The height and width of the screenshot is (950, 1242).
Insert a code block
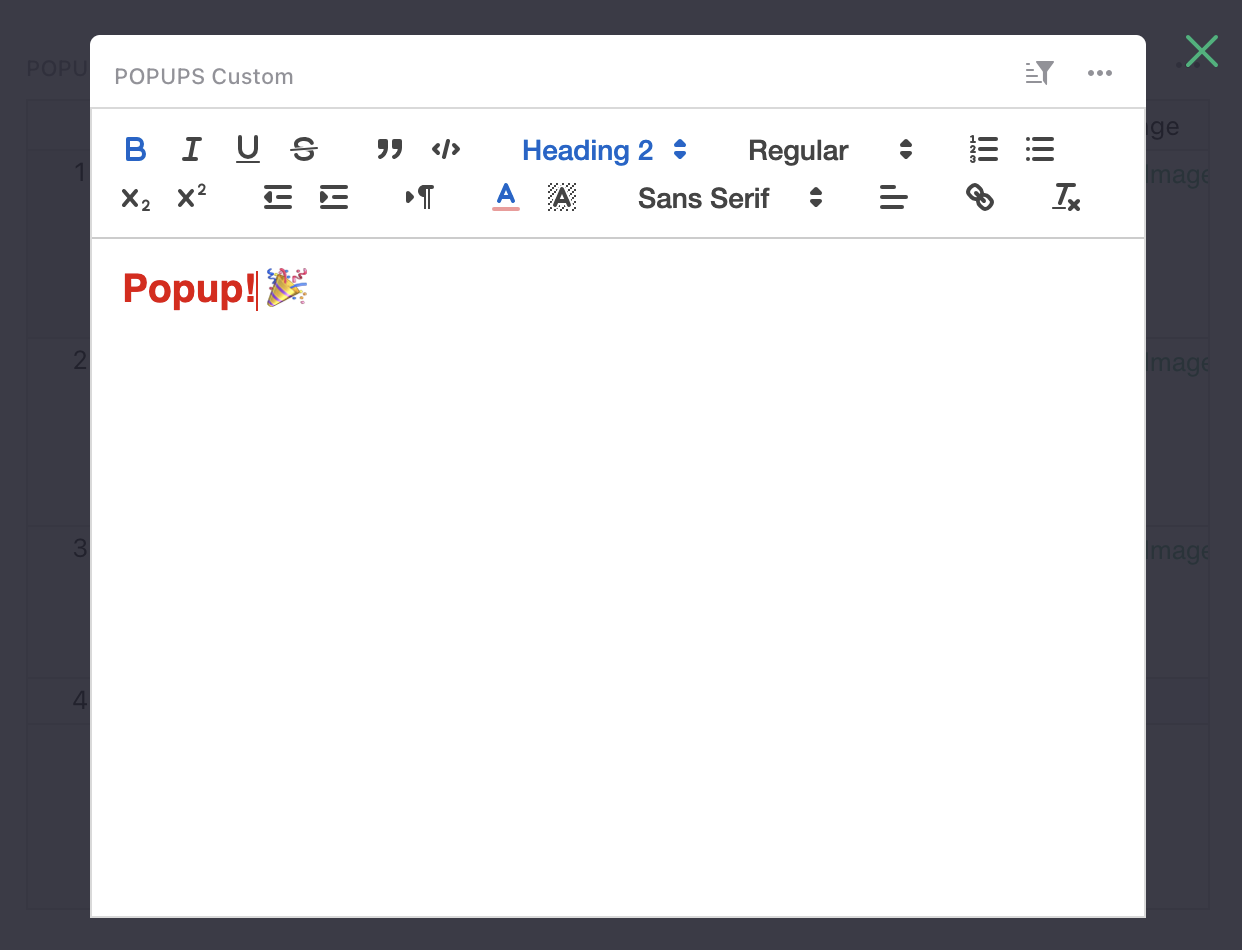(446, 149)
